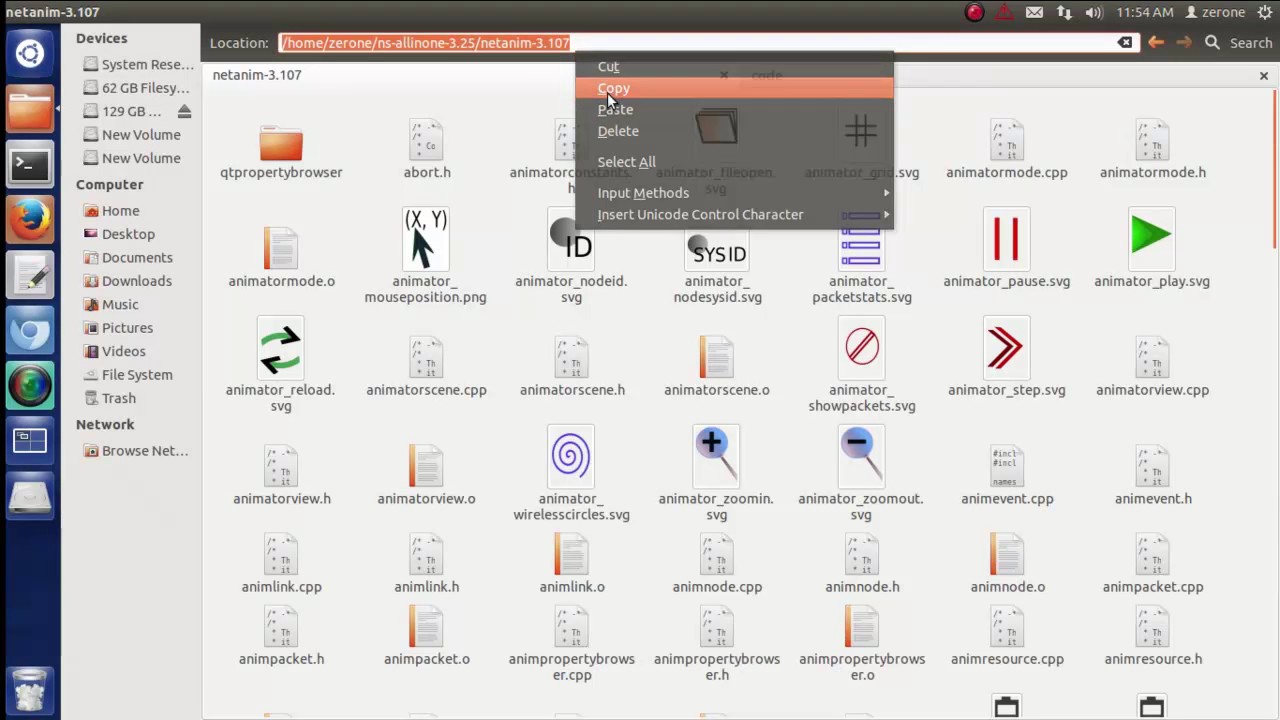
Task: Open the animator_wirelesscircles.svg icon
Action: [x=571, y=458]
